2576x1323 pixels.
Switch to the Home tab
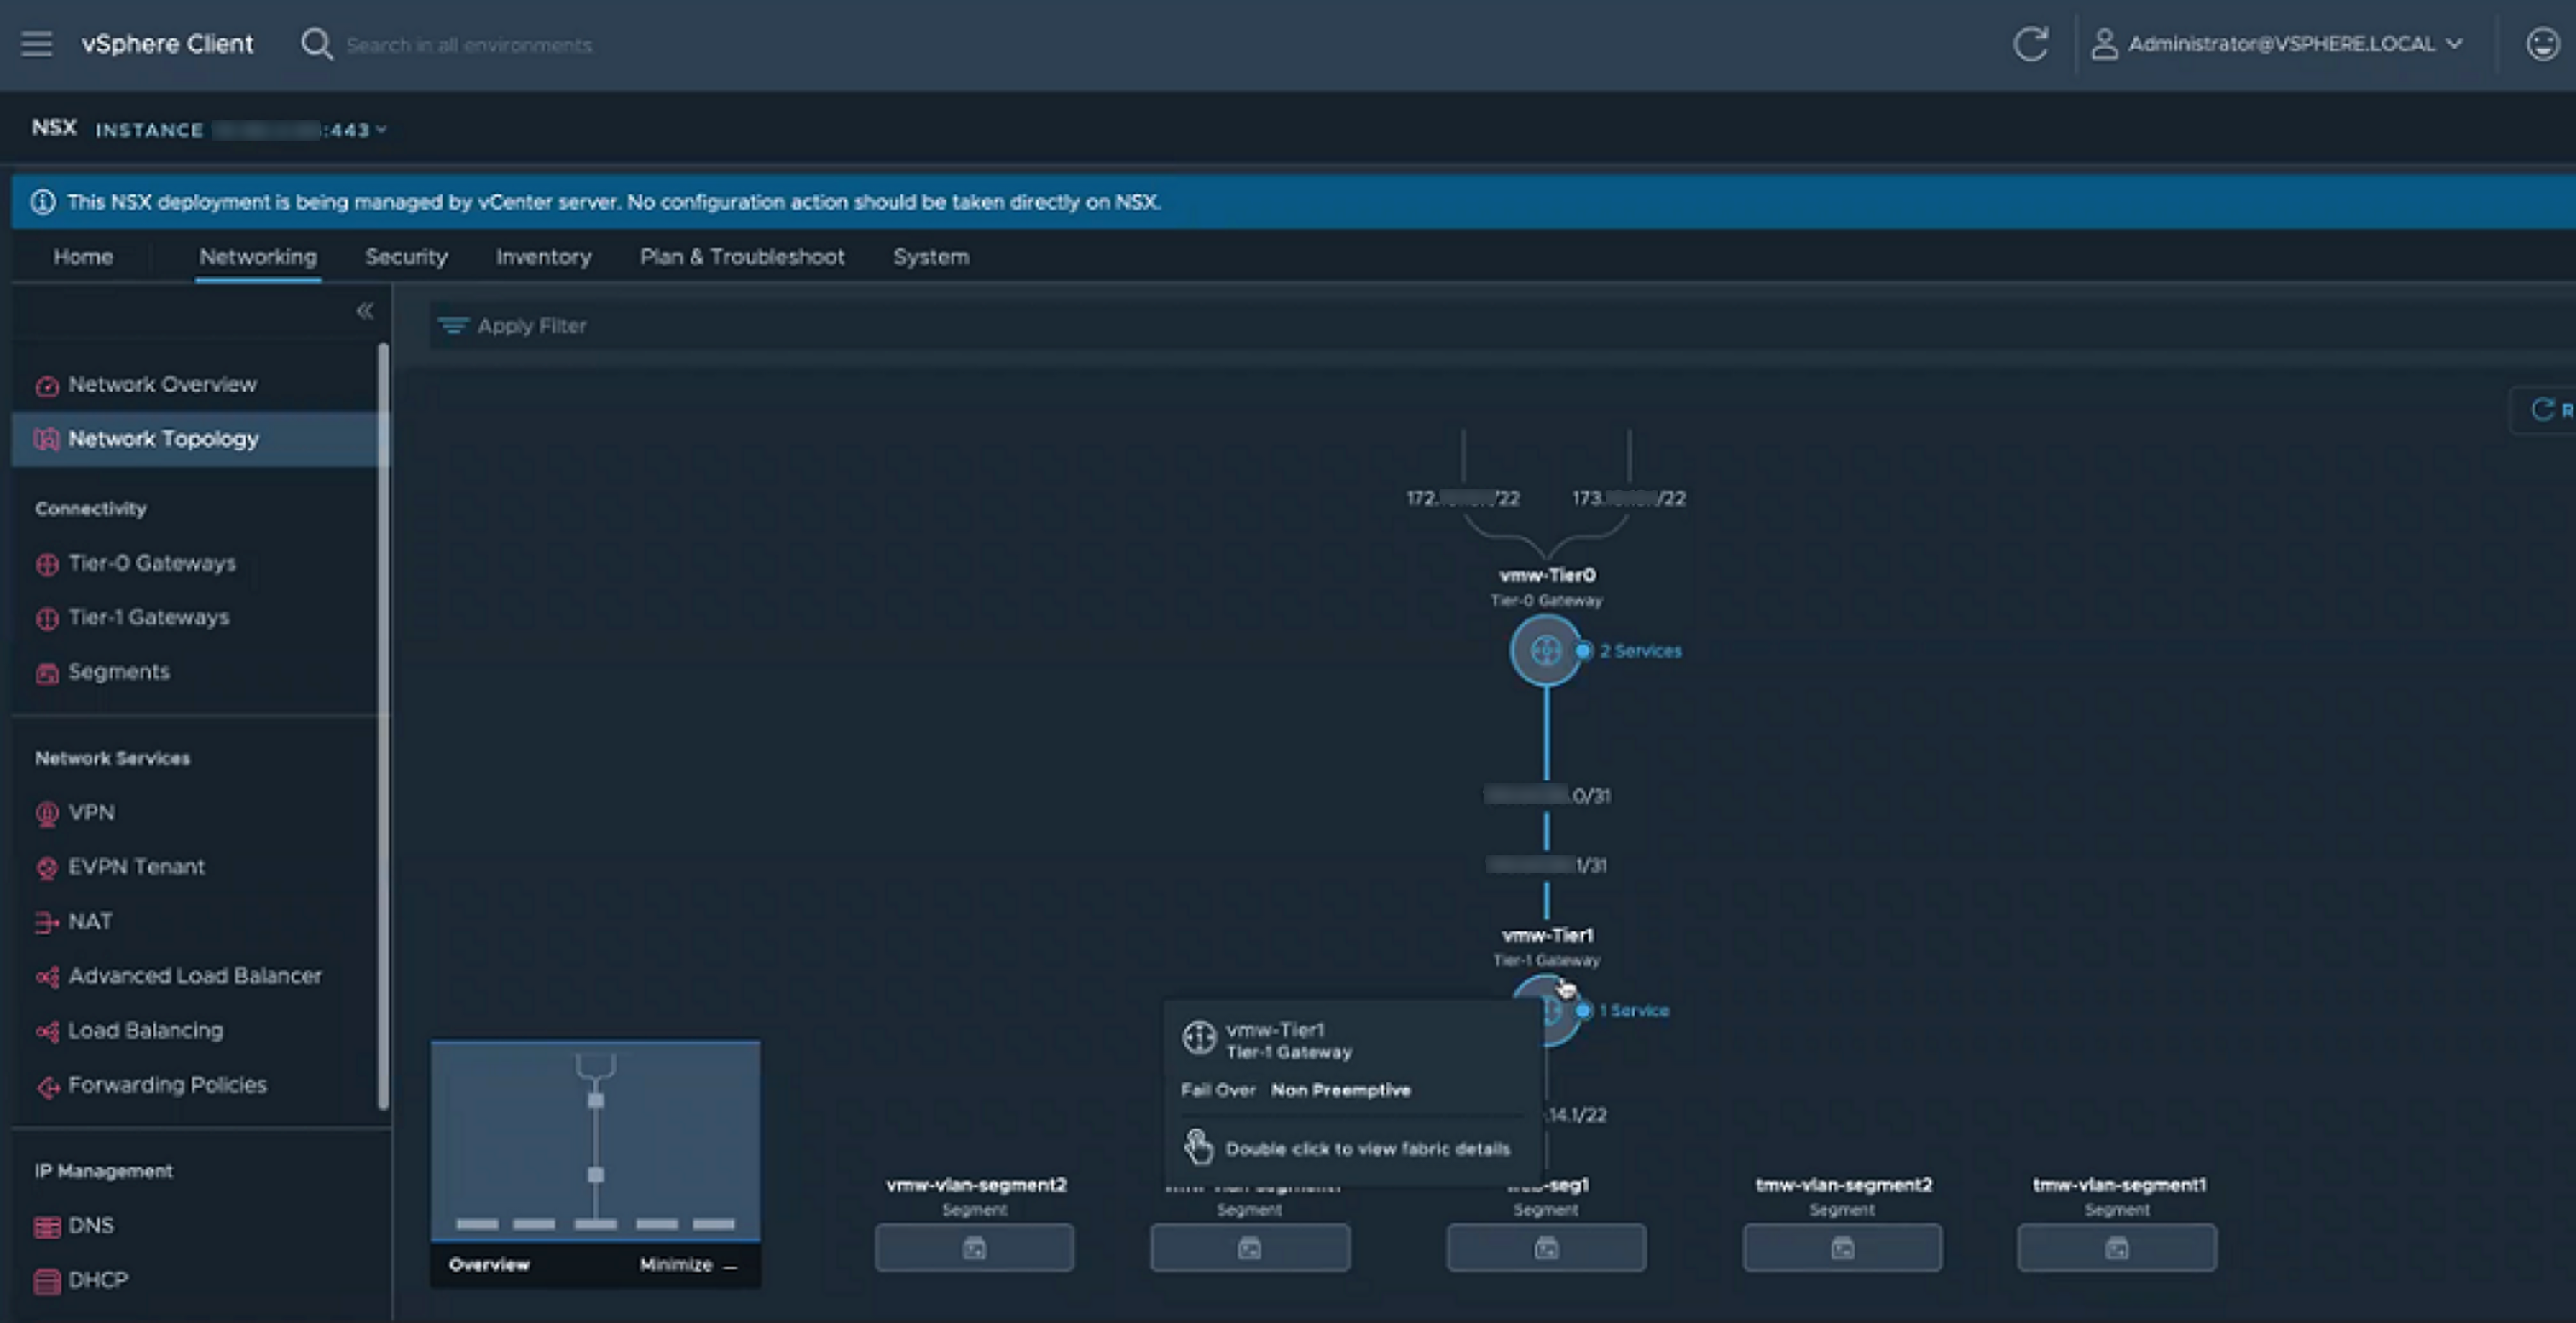tap(83, 257)
